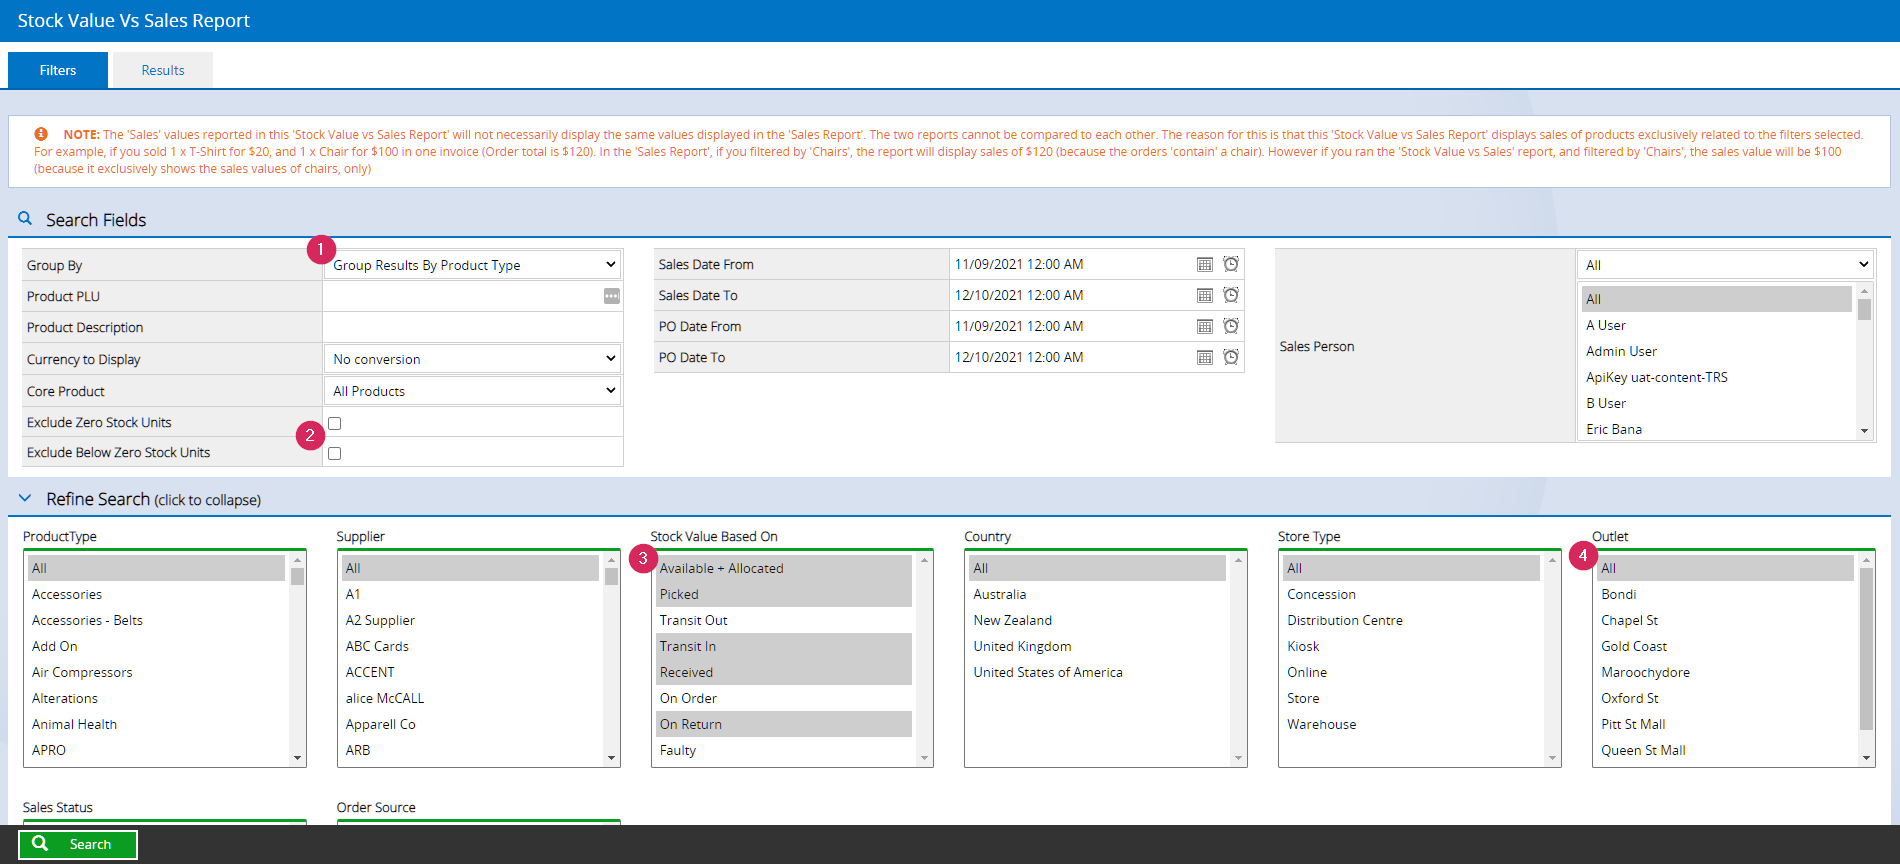The image size is (1900, 864).
Task: Select 'Faulty' stock value option
Action: (x=784, y=750)
